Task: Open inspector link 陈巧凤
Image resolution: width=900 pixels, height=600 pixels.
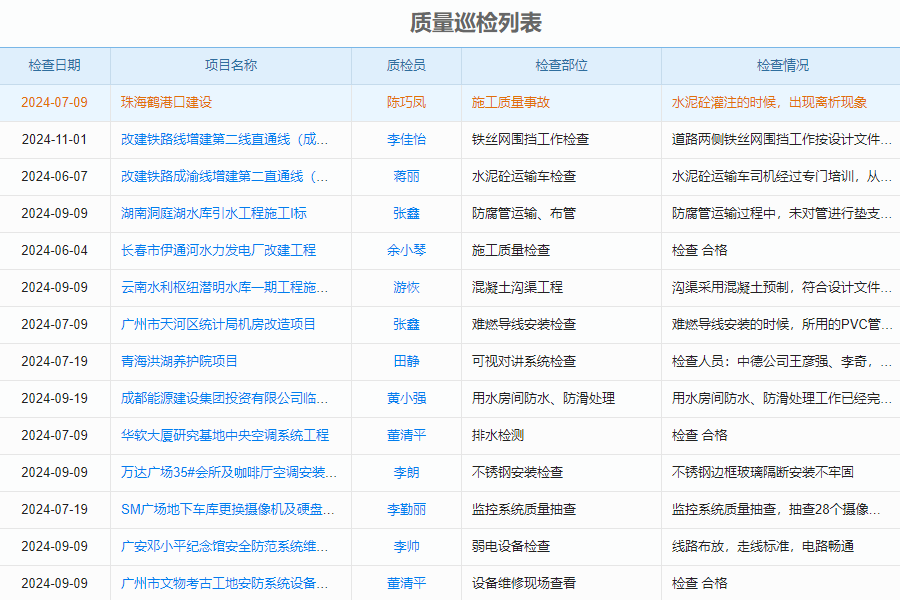Action: click(x=406, y=102)
